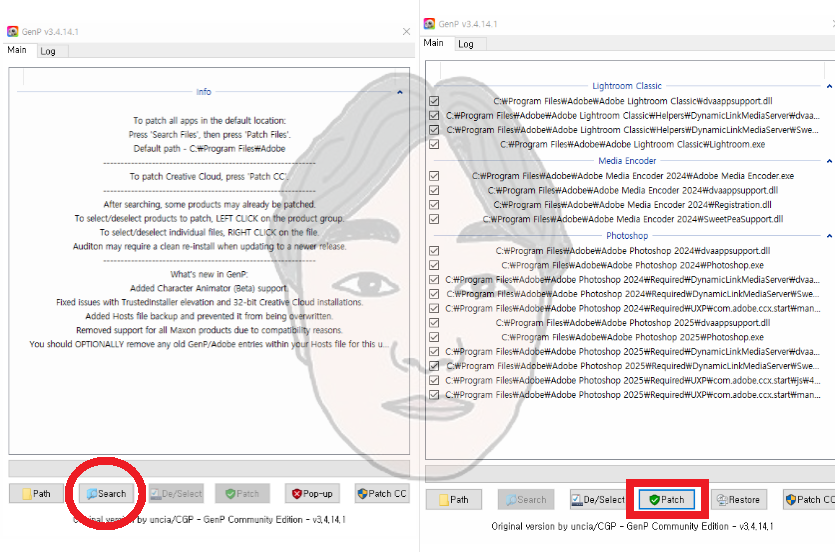Image resolution: width=835 pixels, height=552 pixels.
Task: Uncheck Media Encoder 2024 dvaappsupport.dll checkbox
Action: [434, 190]
